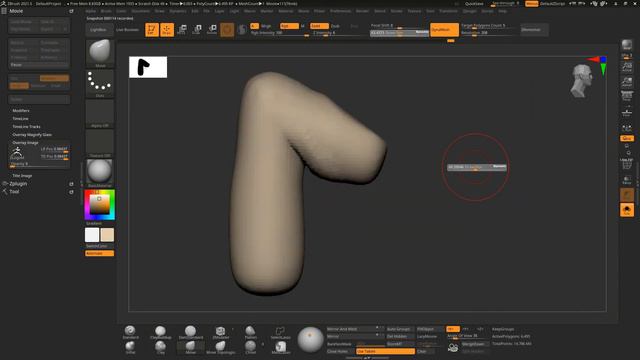This screenshot has width=640, height=360.
Task: Click the camera icon near MergeDown
Action: click(x=453, y=347)
